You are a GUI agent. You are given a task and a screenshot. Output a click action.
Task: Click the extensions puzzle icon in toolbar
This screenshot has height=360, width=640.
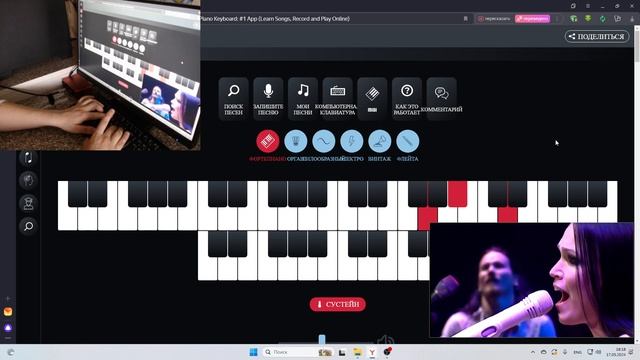coord(618,19)
